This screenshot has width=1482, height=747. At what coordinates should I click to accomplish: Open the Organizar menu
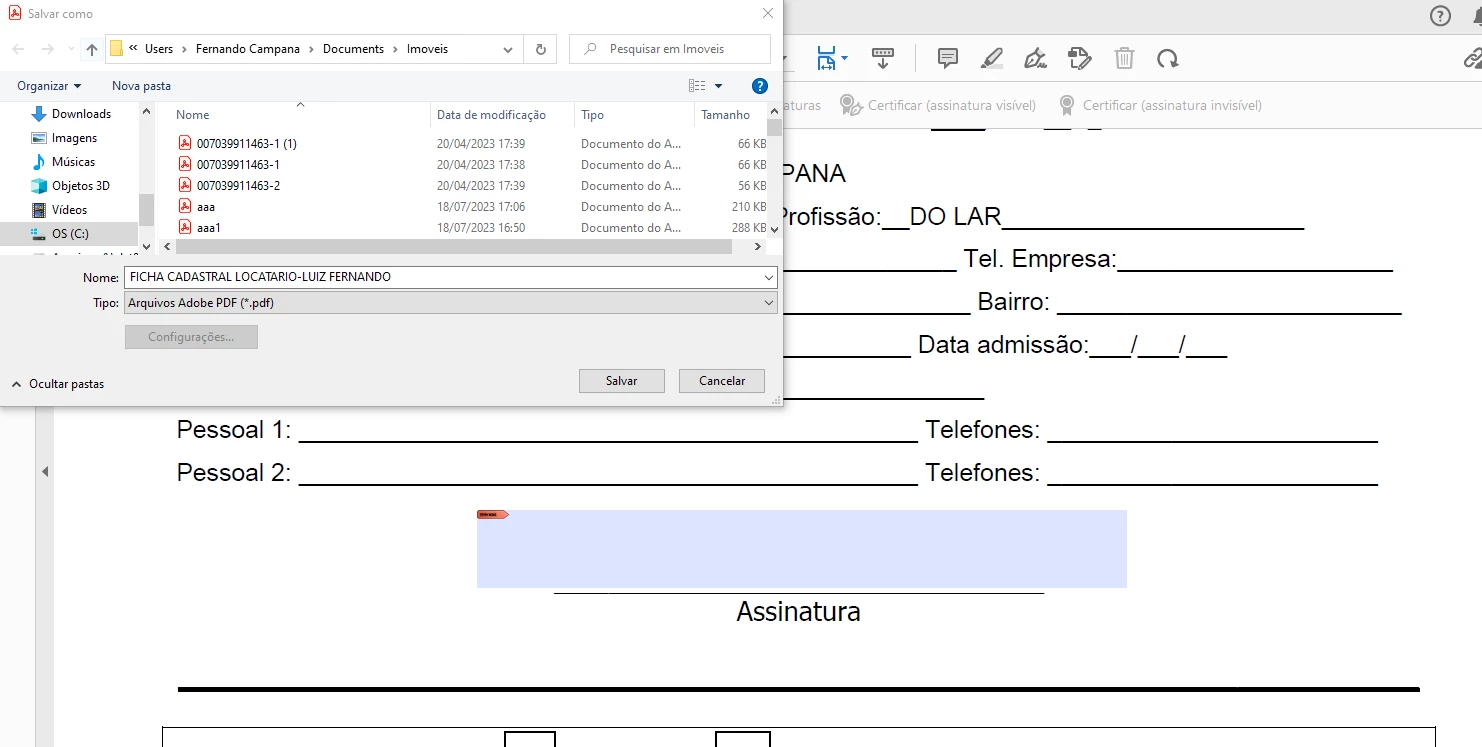pos(49,86)
